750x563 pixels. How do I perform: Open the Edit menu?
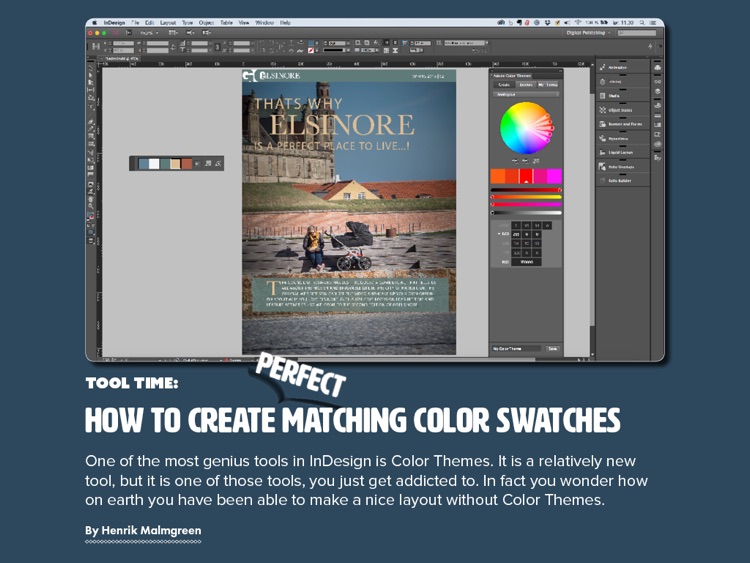pos(150,22)
